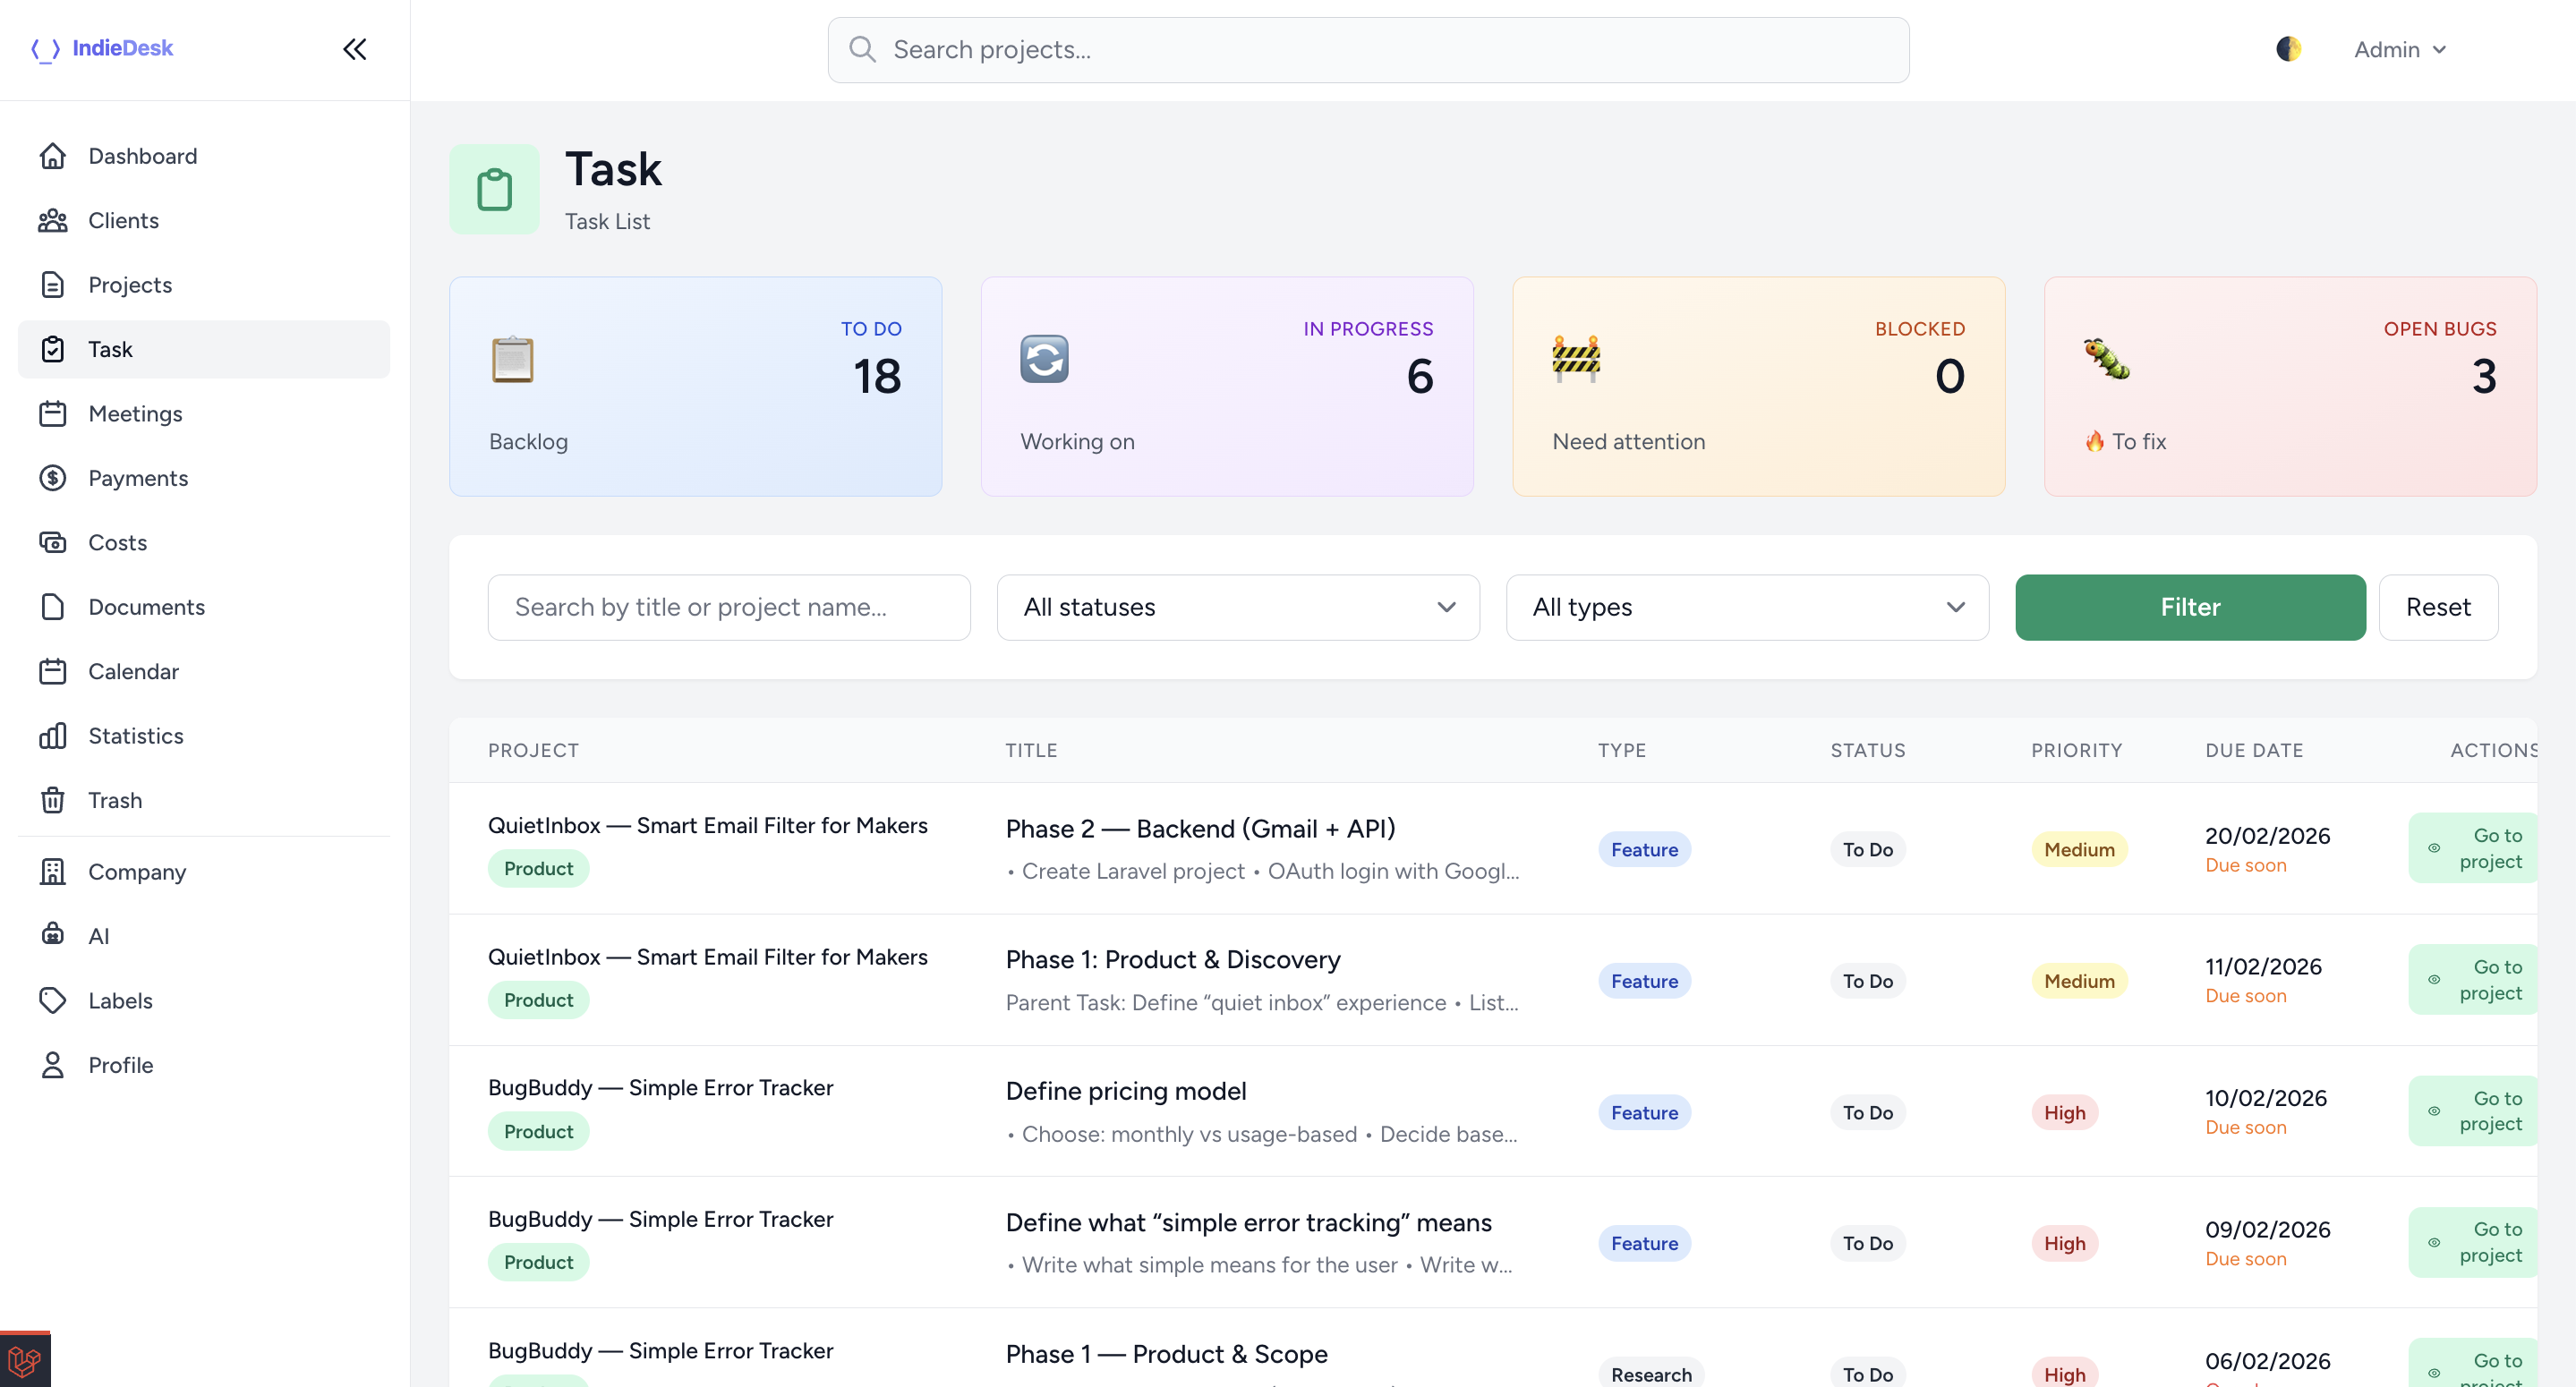Toggle dark mode with the moon icon
The height and width of the screenshot is (1387, 2576).
tap(2290, 48)
